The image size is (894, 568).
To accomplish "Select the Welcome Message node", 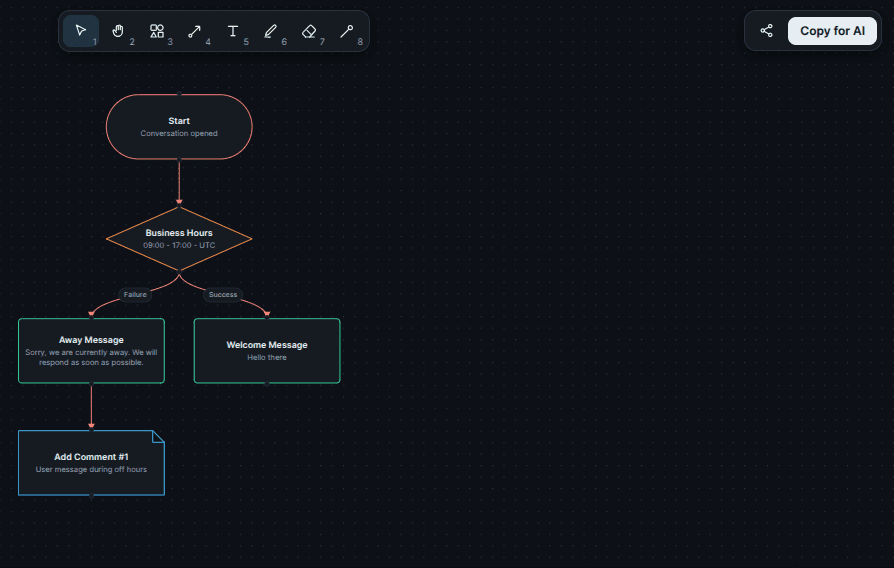I will 267,351.
